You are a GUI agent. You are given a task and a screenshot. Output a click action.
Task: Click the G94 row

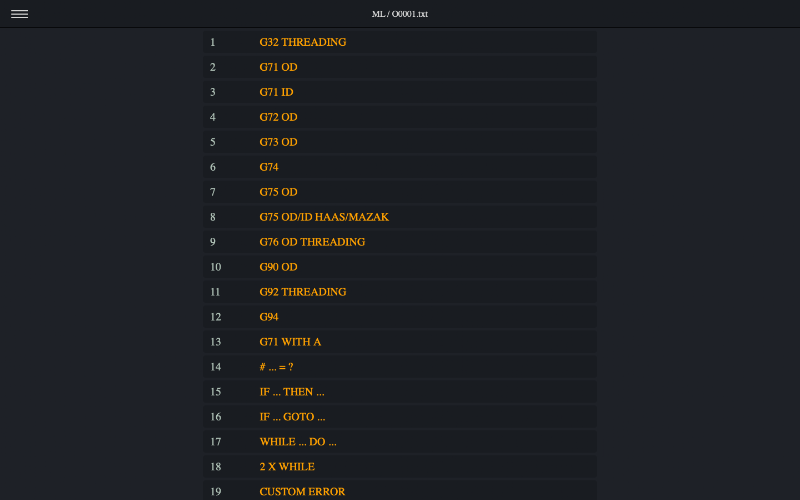(x=269, y=317)
